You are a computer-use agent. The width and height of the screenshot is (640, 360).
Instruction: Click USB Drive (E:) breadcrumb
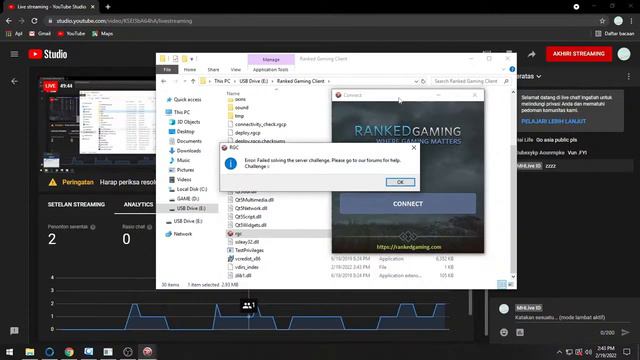(253, 81)
